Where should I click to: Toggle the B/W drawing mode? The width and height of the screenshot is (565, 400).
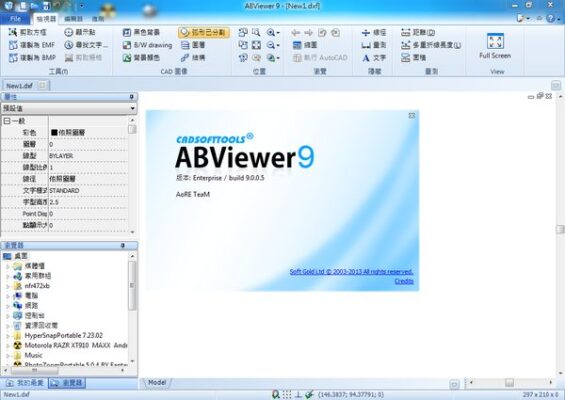147,45
